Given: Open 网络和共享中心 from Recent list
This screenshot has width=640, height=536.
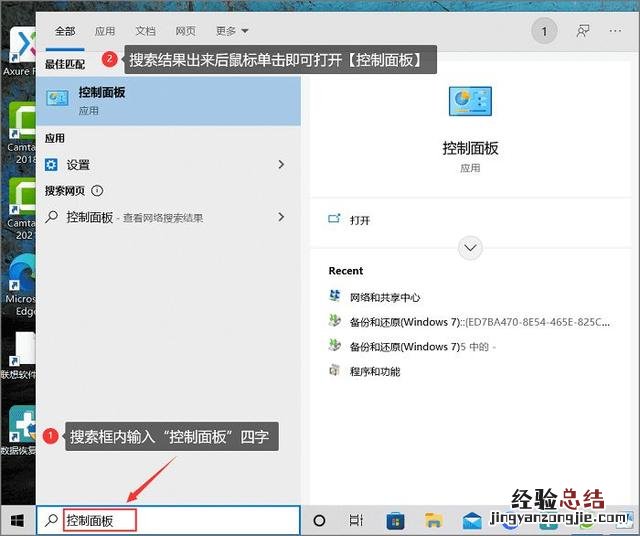Looking at the screenshot, I should point(385,297).
